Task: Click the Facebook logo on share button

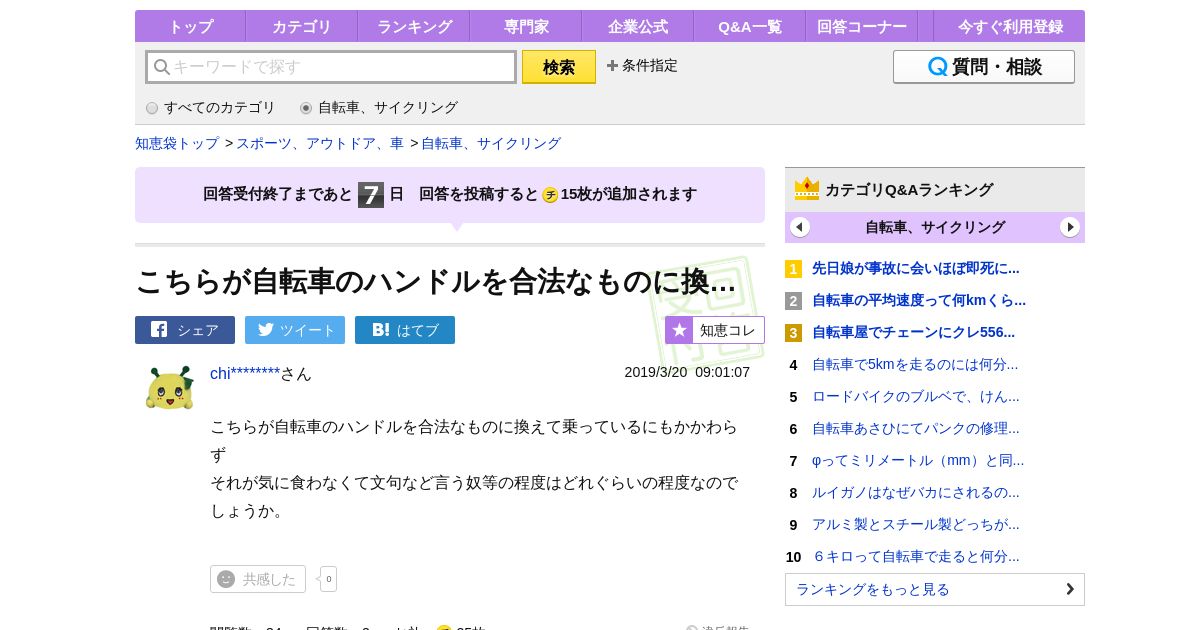Action: (x=159, y=330)
